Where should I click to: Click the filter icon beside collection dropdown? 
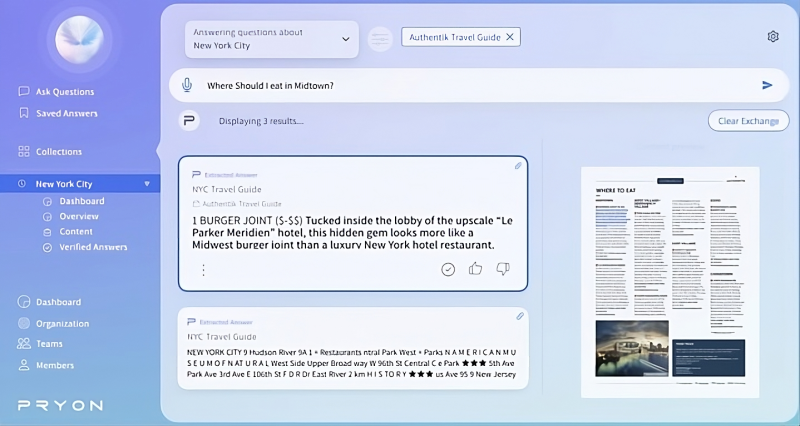pyautogui.click(x=380, y=39)
